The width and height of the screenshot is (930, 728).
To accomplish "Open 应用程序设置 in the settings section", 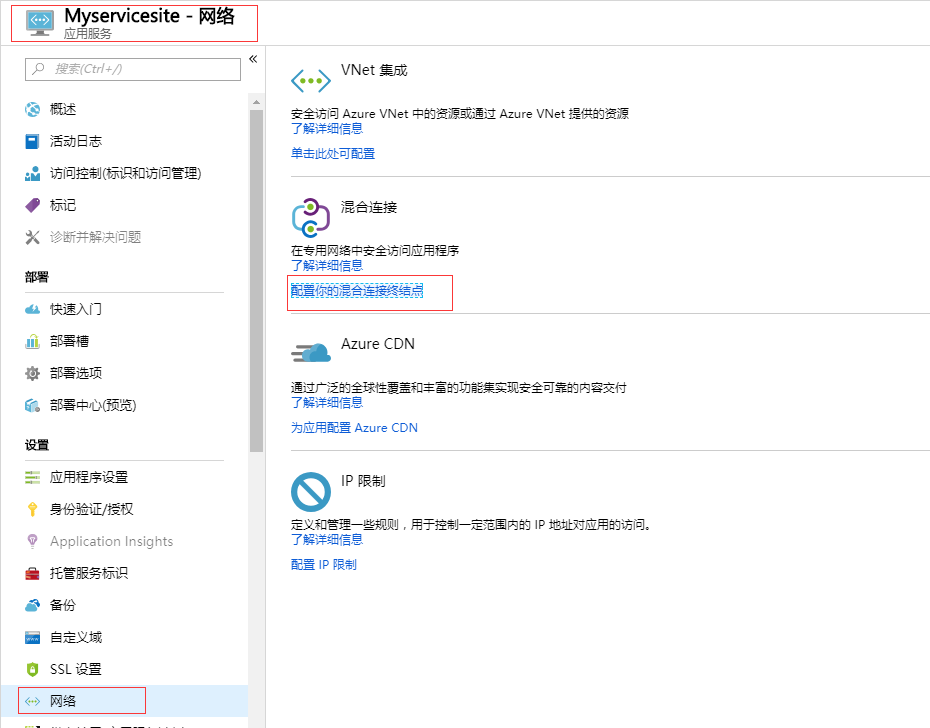I will pos(89,477).
